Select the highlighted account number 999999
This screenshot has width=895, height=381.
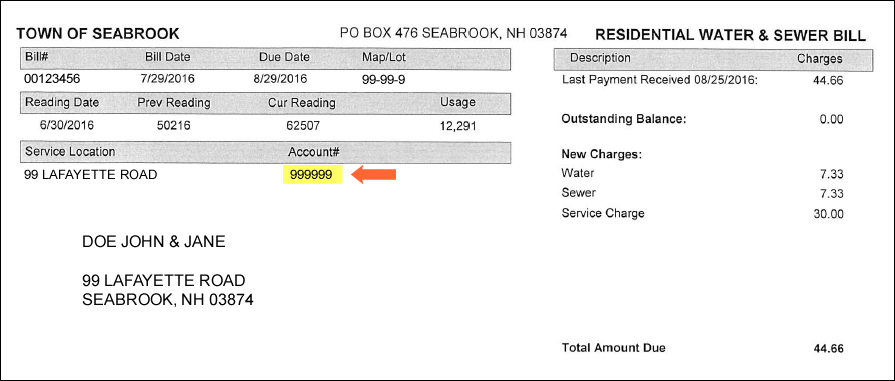[312, 175]
